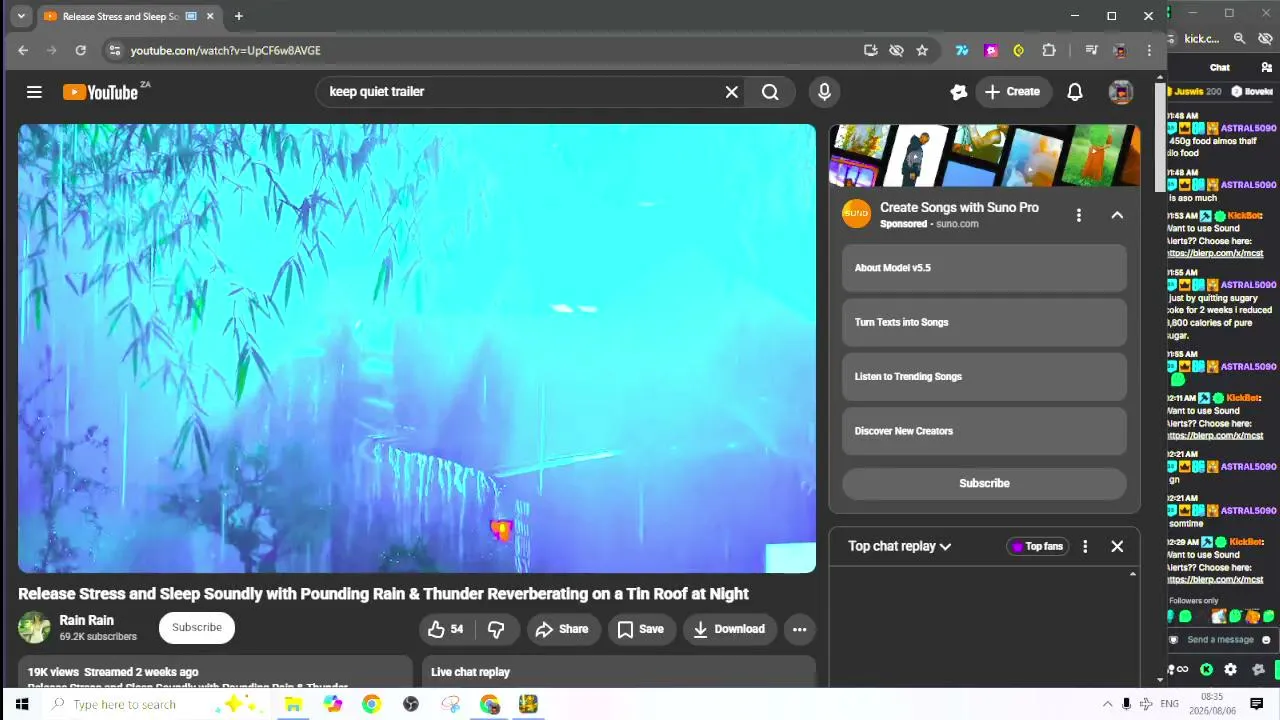1280x720 pixels.
Task: Click the sparkle icon beside Create
Action: click(958, 92)
